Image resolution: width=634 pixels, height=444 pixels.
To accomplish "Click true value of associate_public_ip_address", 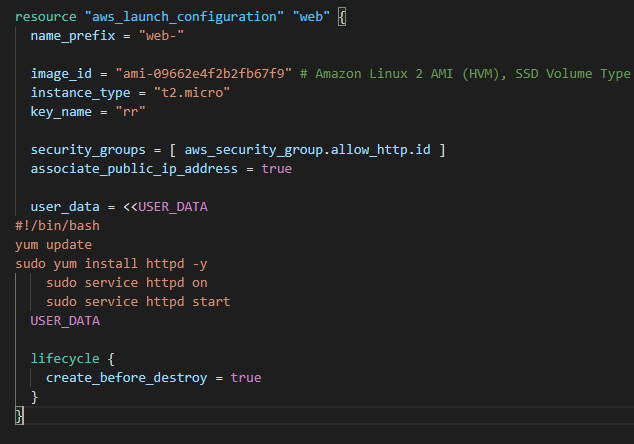I will [x=277, y=169].
